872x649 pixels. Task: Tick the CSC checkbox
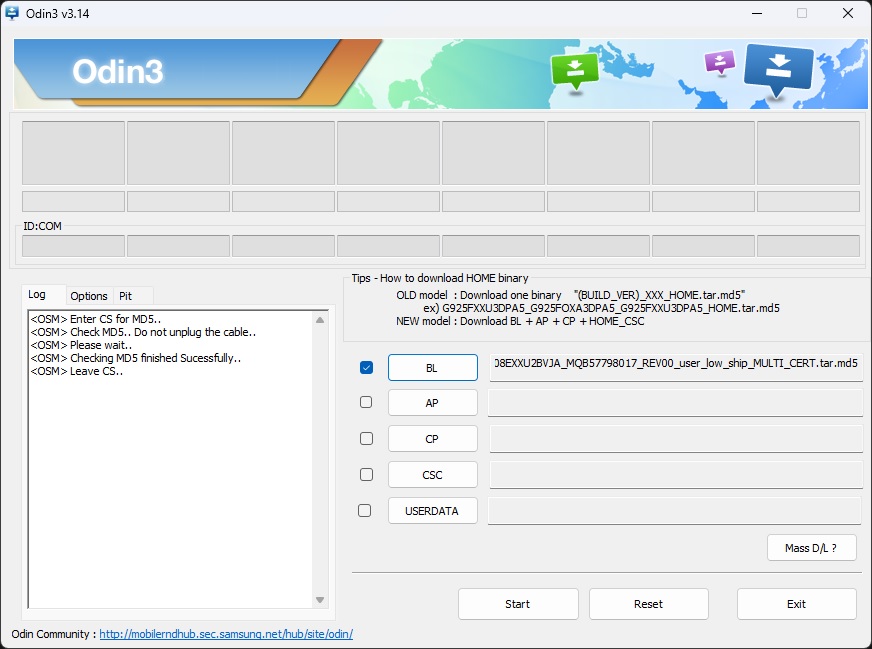366,474
